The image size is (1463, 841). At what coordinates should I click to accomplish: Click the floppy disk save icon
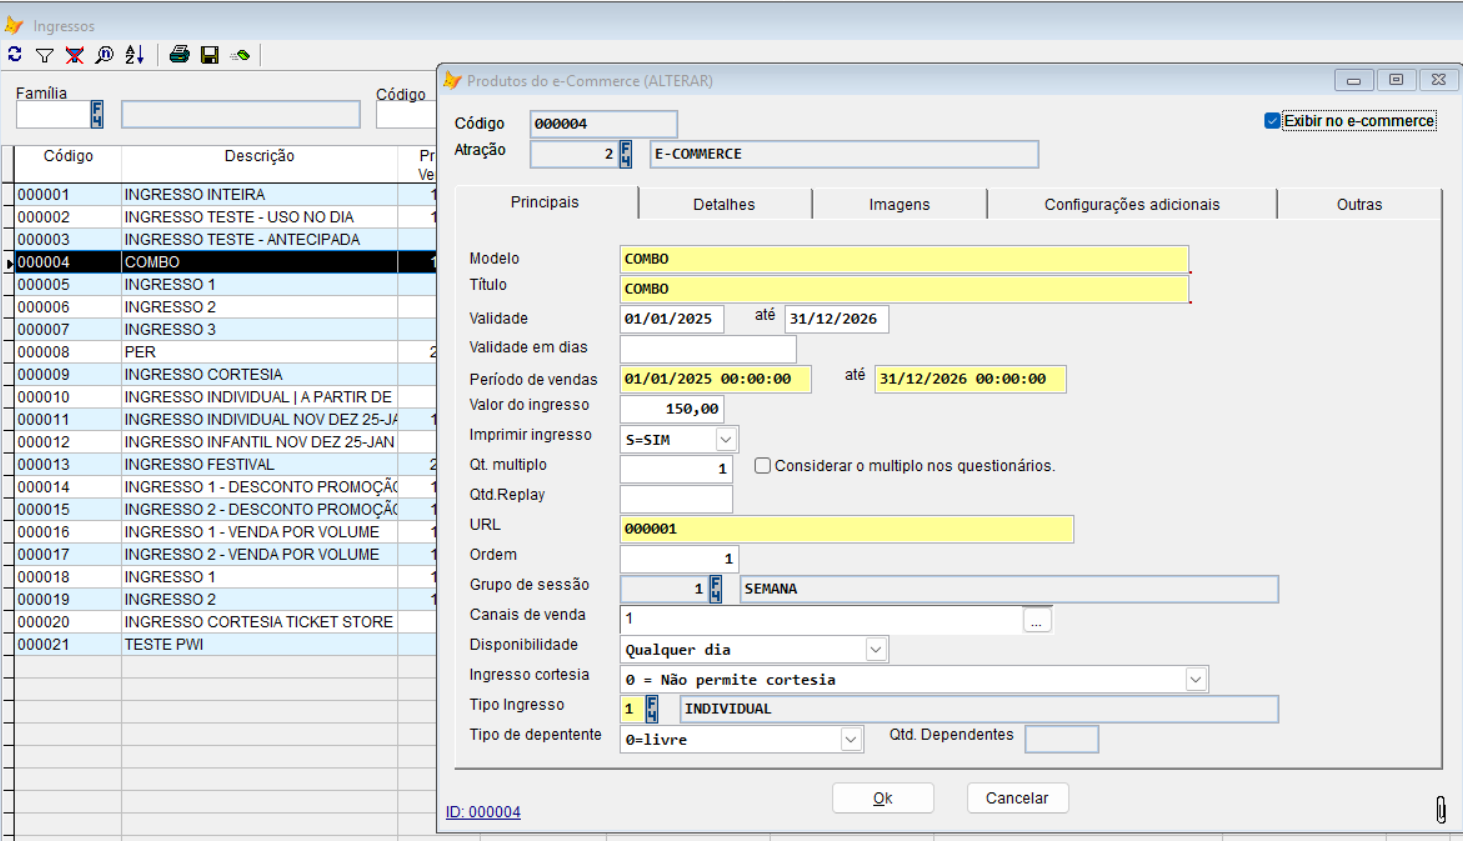tap(210, 55)
